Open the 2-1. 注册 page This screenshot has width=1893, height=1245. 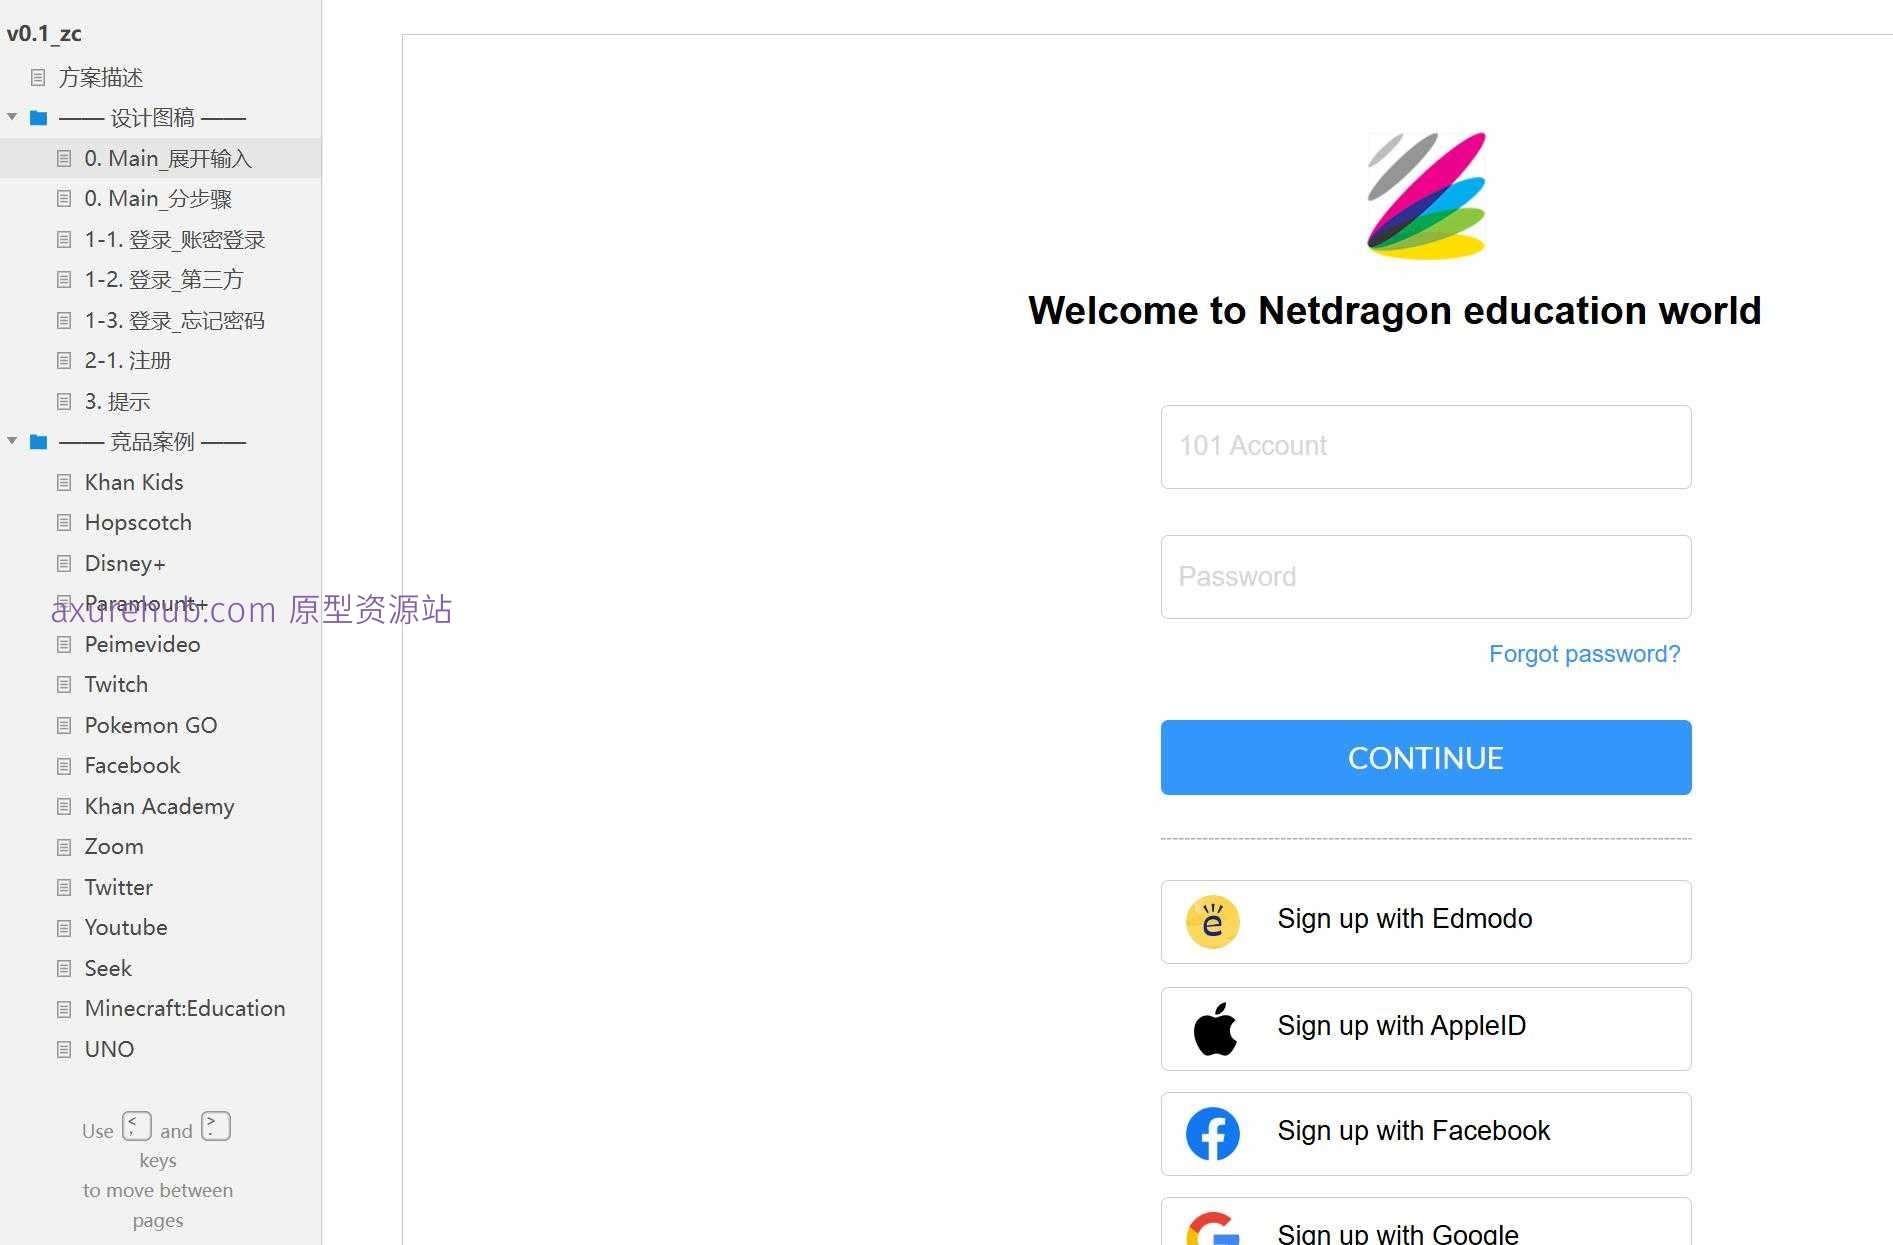point(128,361)
